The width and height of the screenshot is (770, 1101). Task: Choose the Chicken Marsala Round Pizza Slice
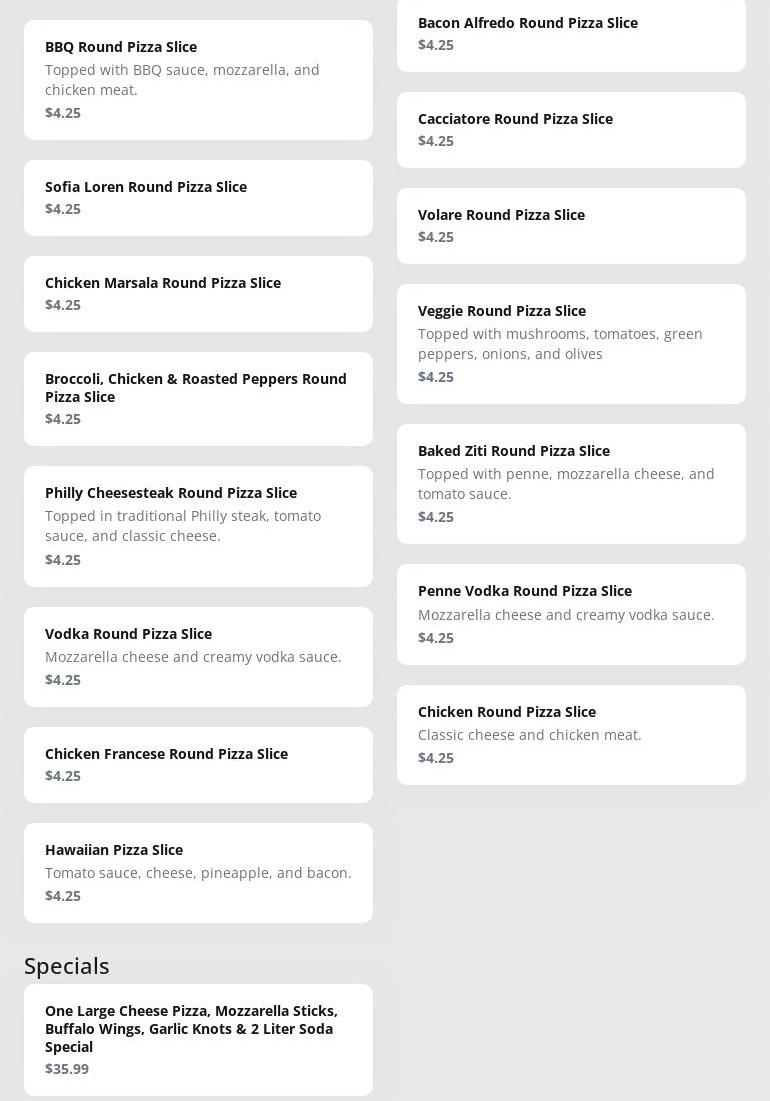tap(198, 293)
